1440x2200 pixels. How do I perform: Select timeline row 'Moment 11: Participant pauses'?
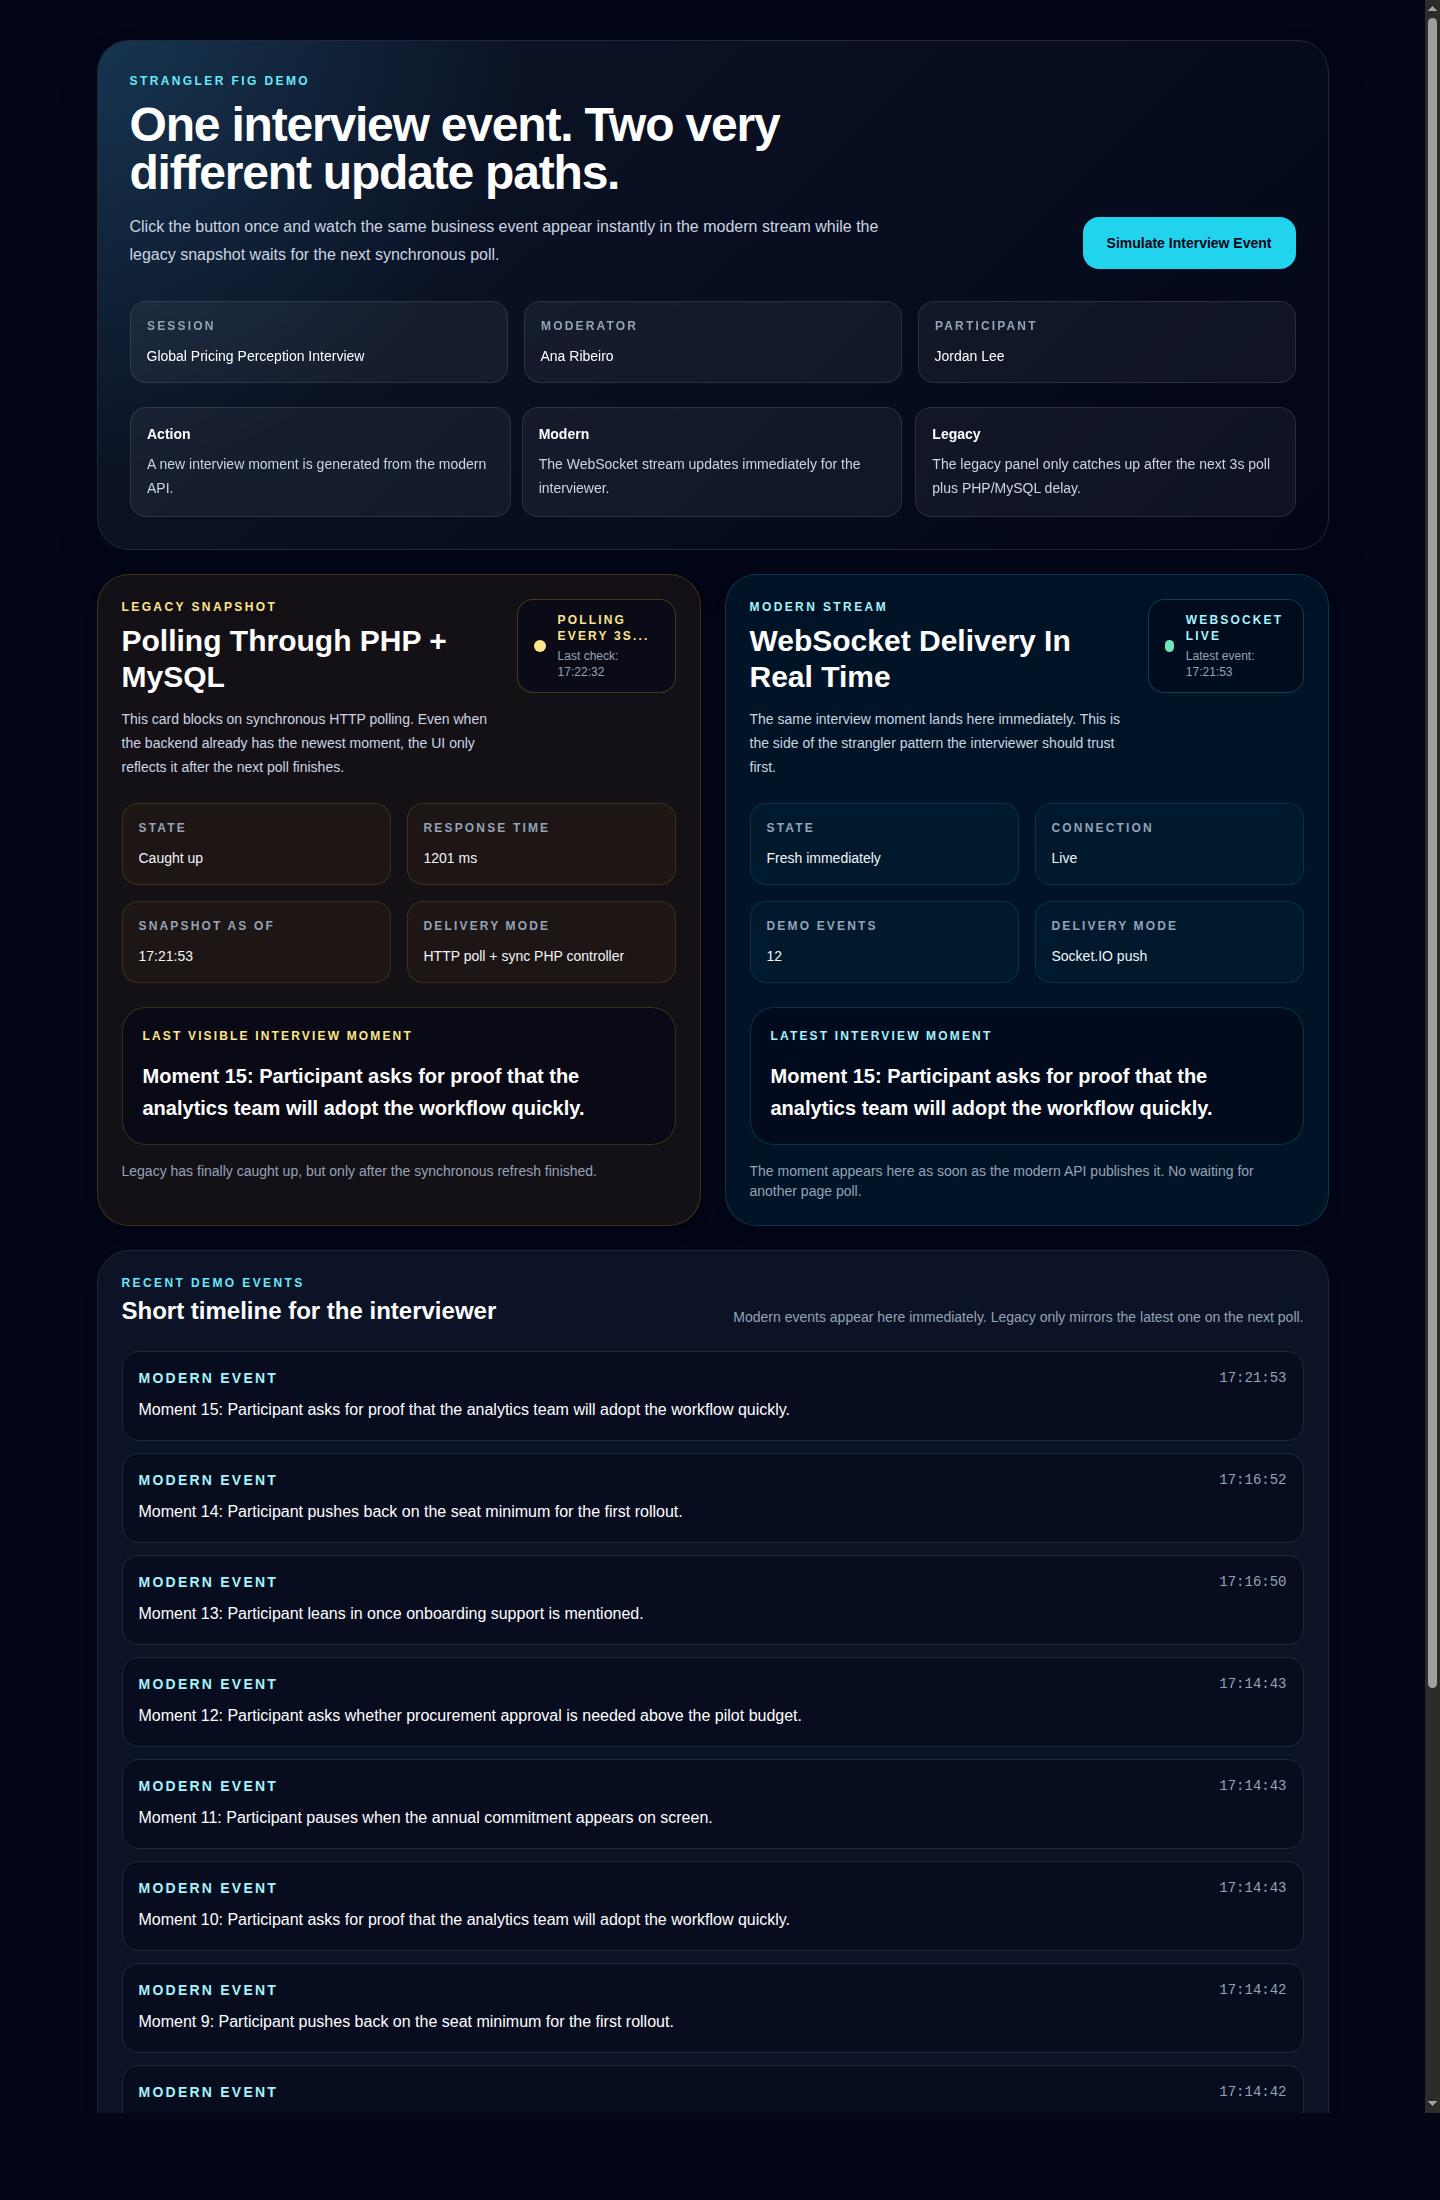[x=713, y=1804]
